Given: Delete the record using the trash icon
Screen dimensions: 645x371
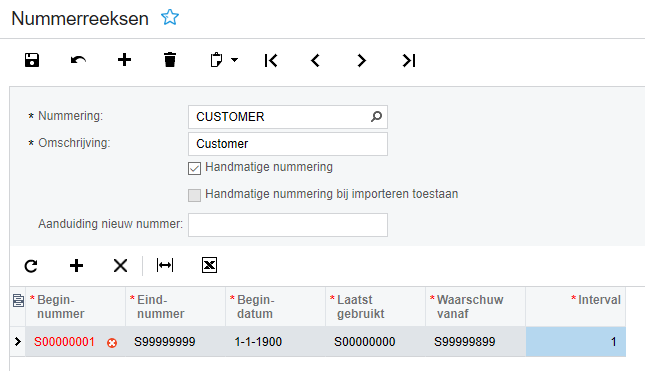Looking at the screenshot, I should coord(170,60).
